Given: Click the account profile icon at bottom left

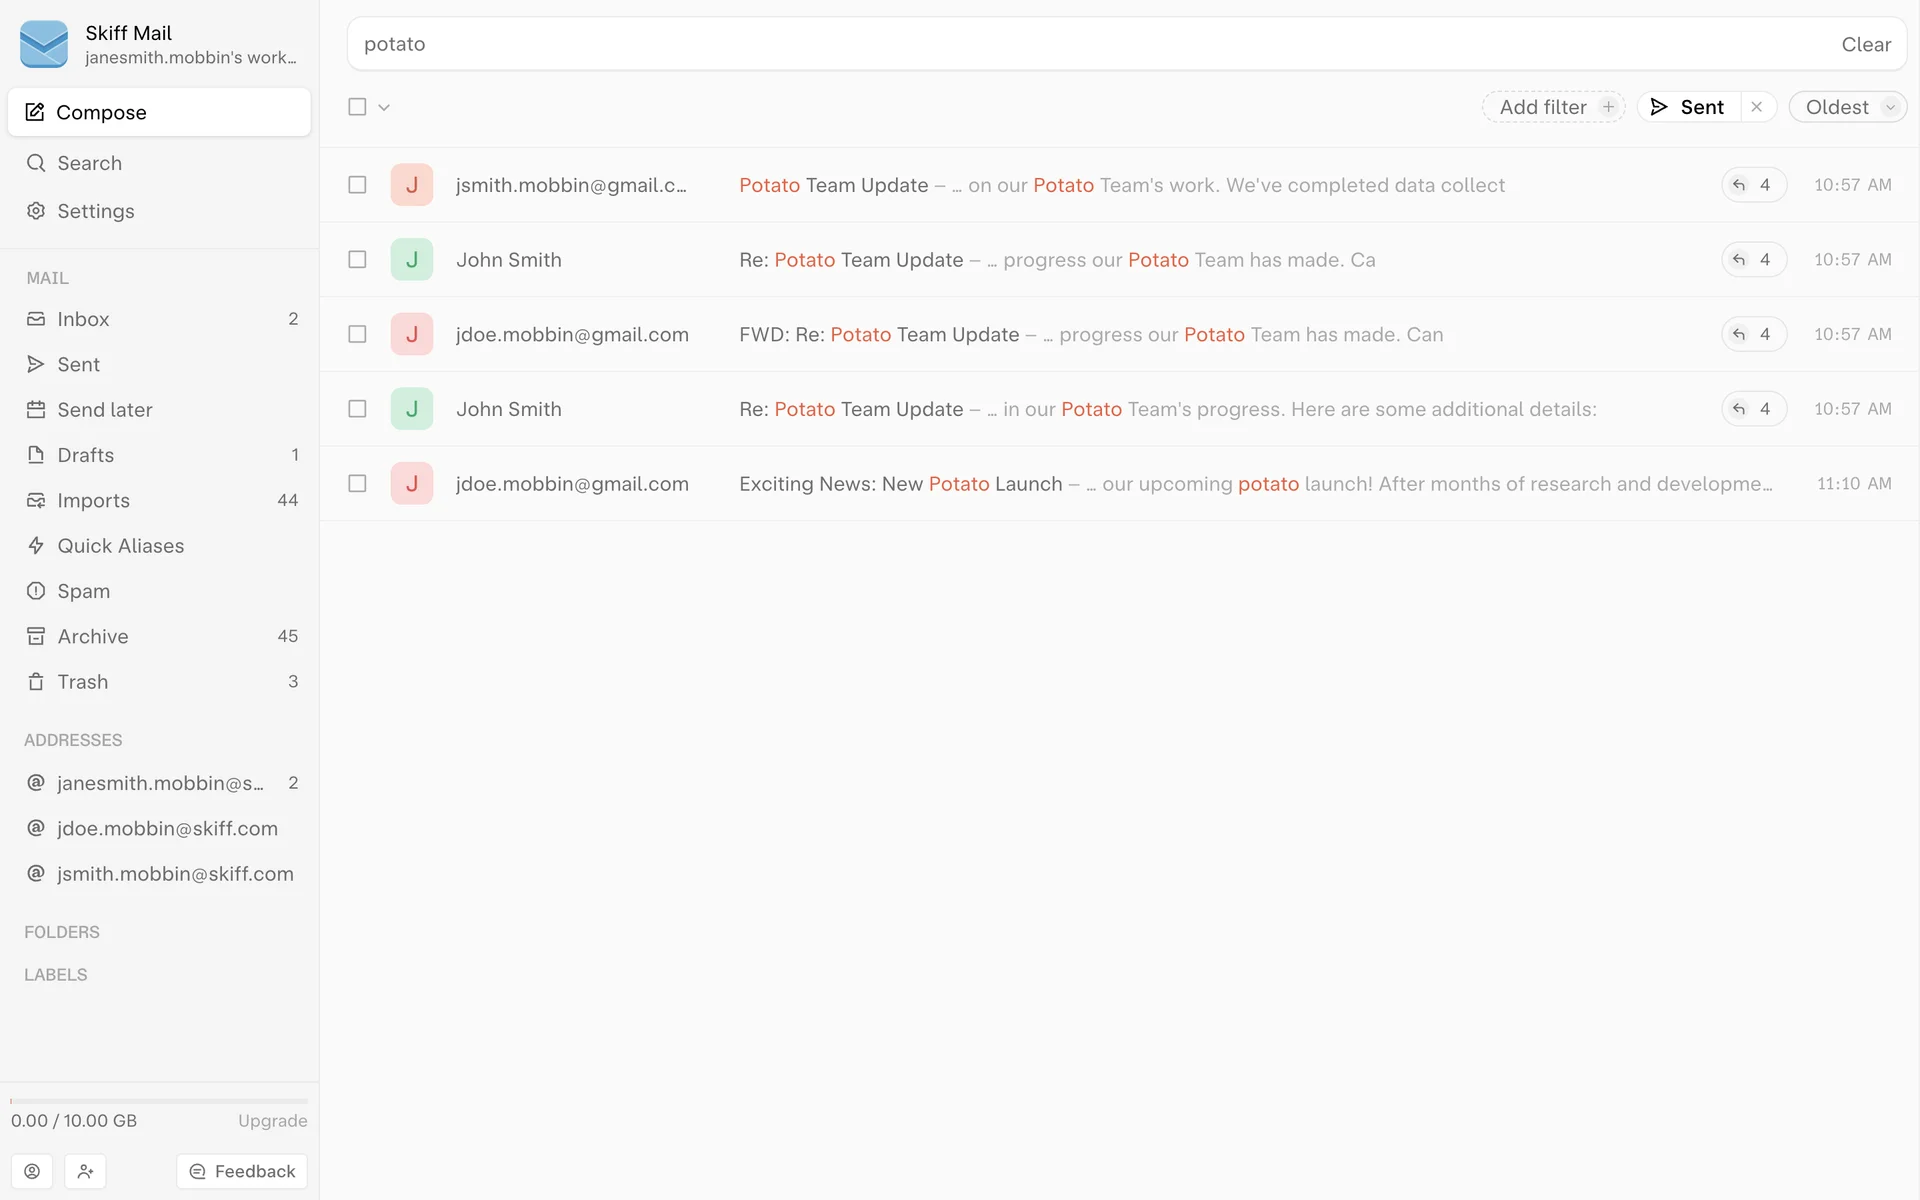Looking at the screenshot, I should pos(32,1171).
